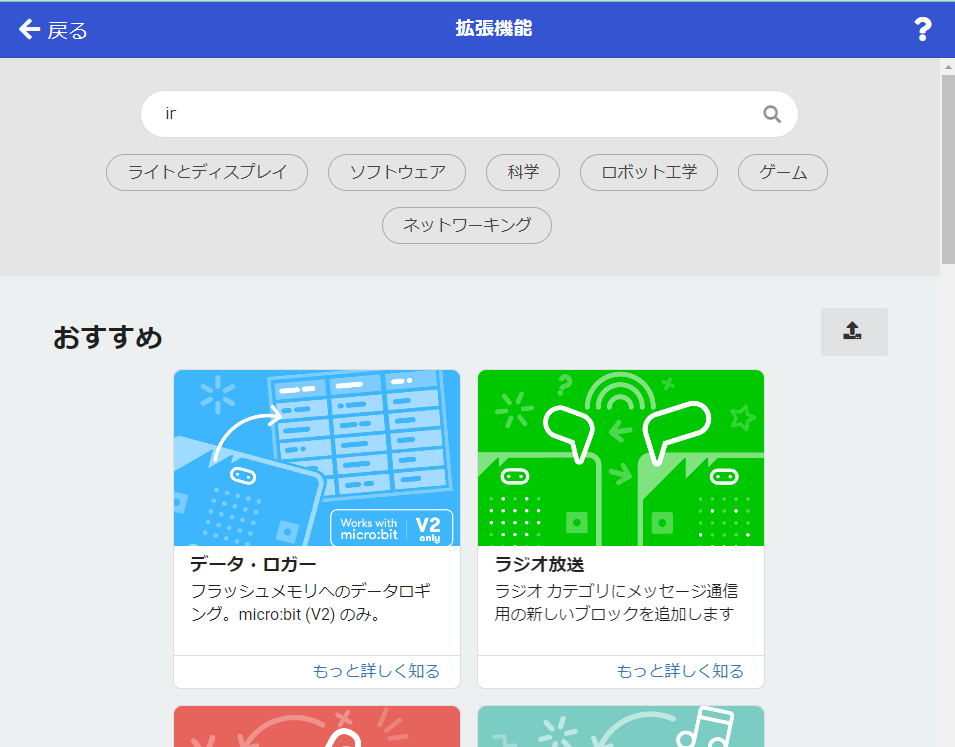The height and width of the screenshot is (747, 955).
Task: Select the ゲーム category tag
Action: (x=783, y=172)
